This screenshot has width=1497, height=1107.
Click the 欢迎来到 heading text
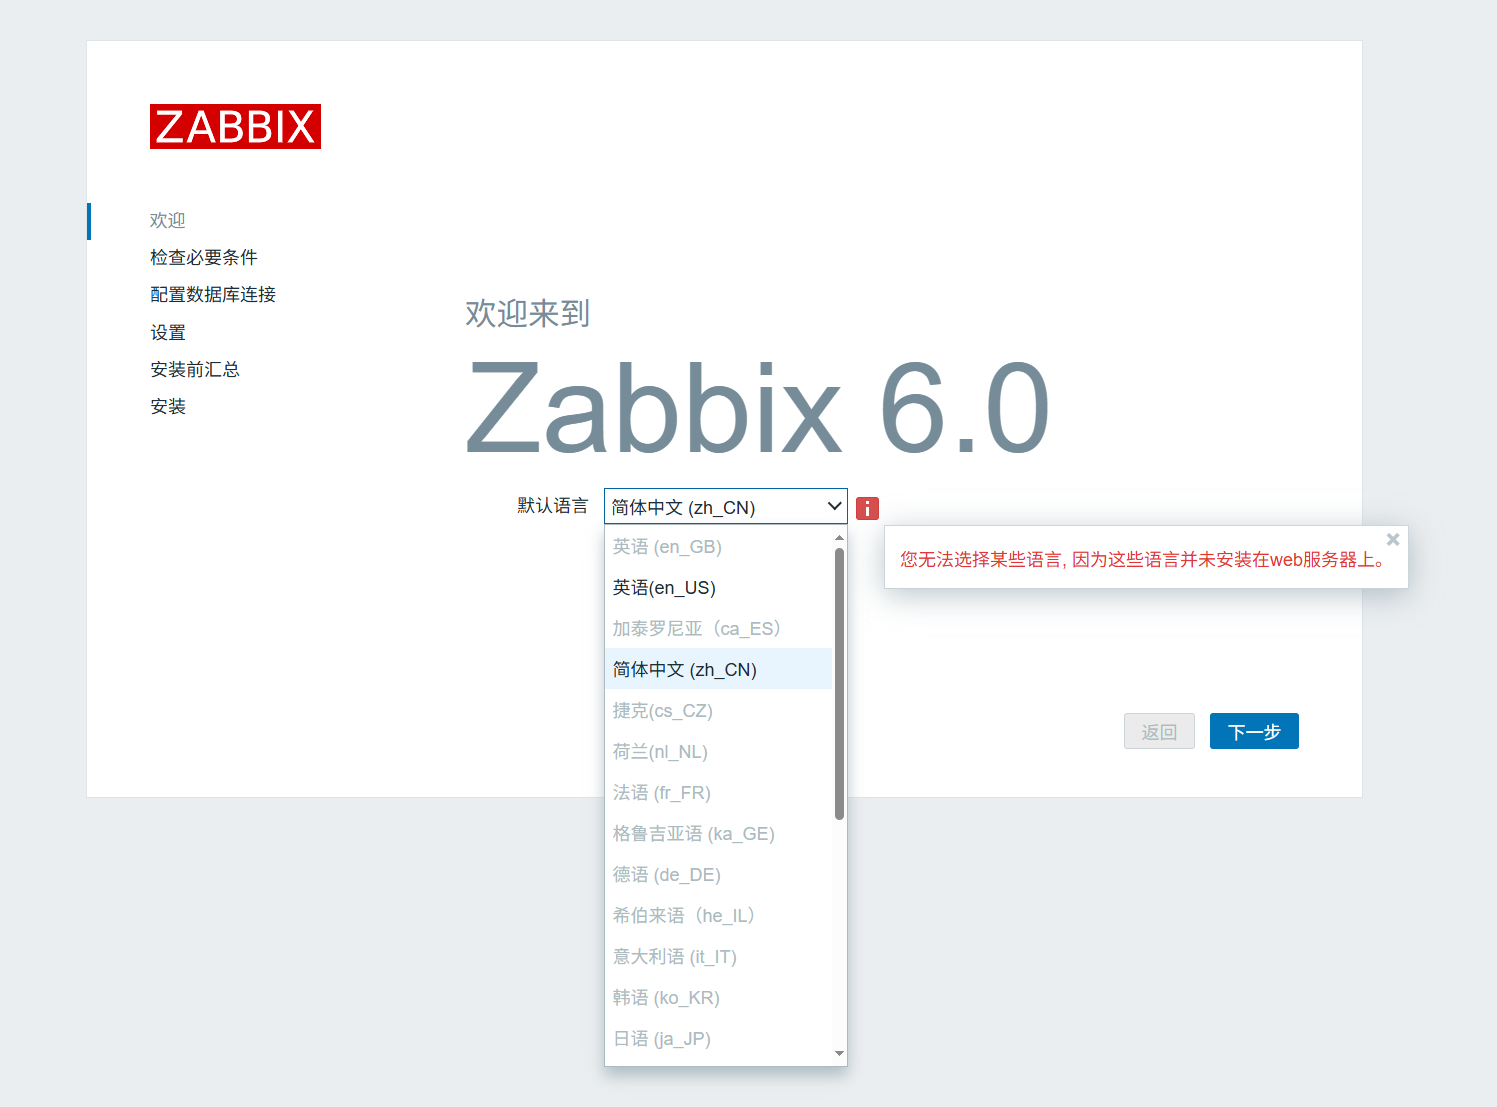click(x=527, y=313)
